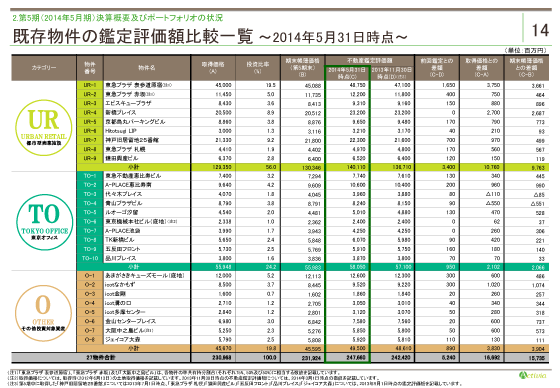Screen dimensions: 560x388
Task: Click the UR Urban Retail circle logo
Action: click(x=44, y=128)
